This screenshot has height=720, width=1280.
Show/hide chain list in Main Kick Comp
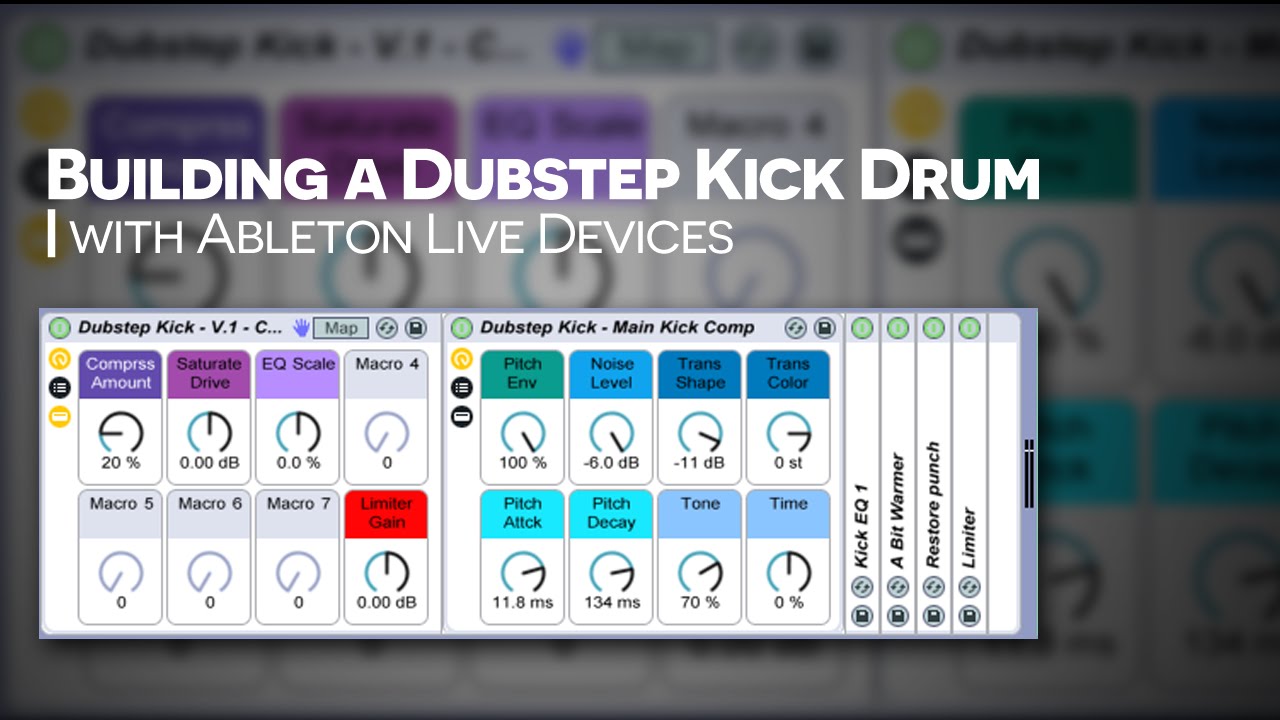tap(461, 388)
